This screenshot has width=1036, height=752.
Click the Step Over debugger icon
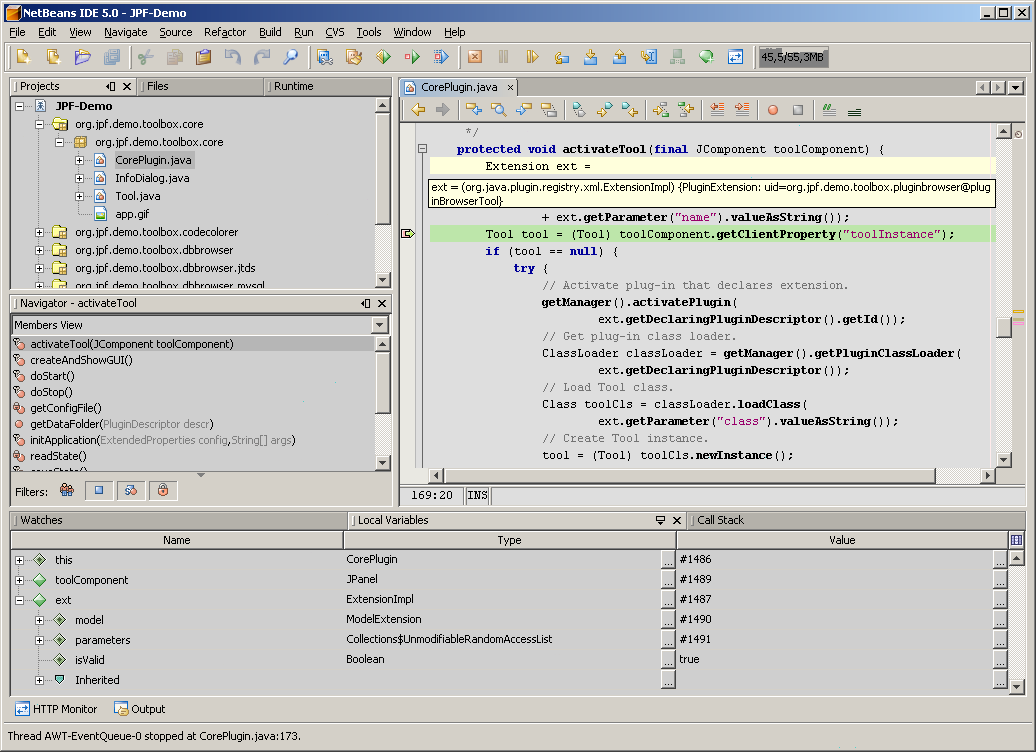pyautogui.click(x=562, y=57)
